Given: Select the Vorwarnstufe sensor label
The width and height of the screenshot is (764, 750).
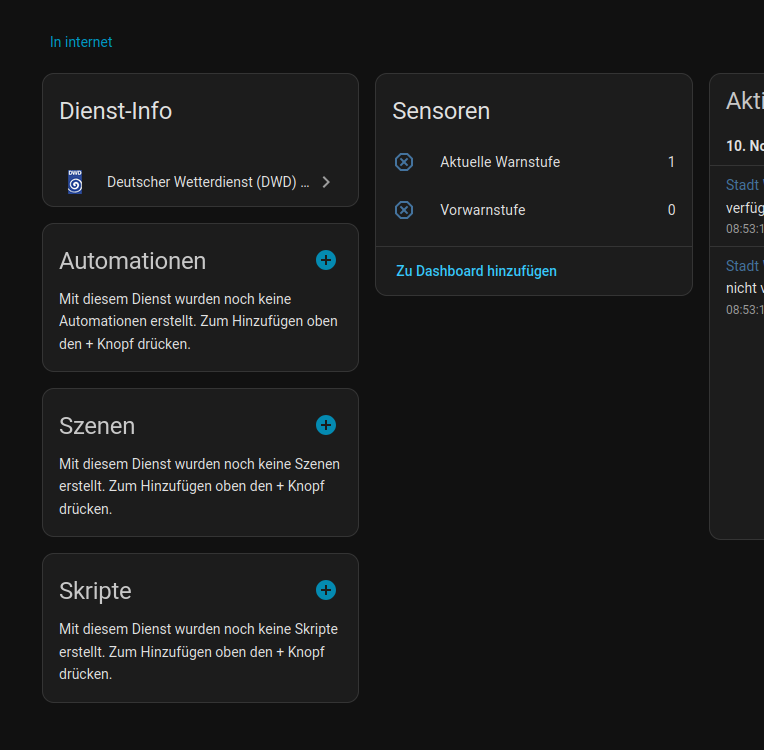Looking at the screenshot, I should pyautogui.click(x=482, y=210).
